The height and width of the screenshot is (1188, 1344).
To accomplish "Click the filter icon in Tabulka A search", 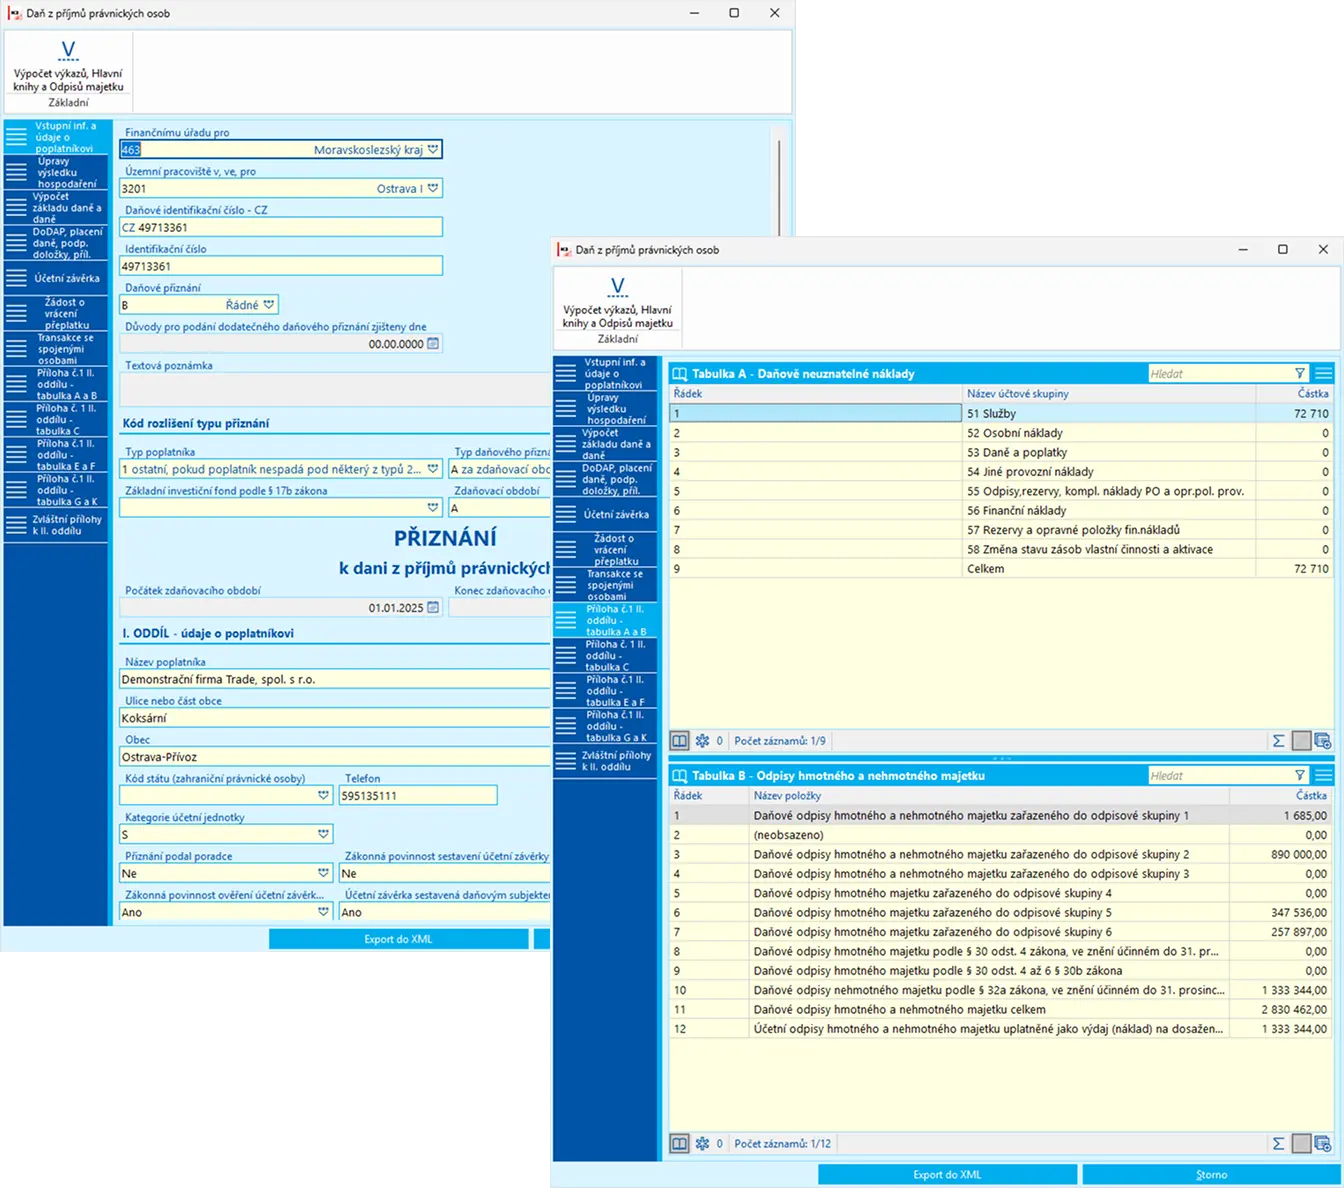I will pyautogui.click(x=1299, y=374).
